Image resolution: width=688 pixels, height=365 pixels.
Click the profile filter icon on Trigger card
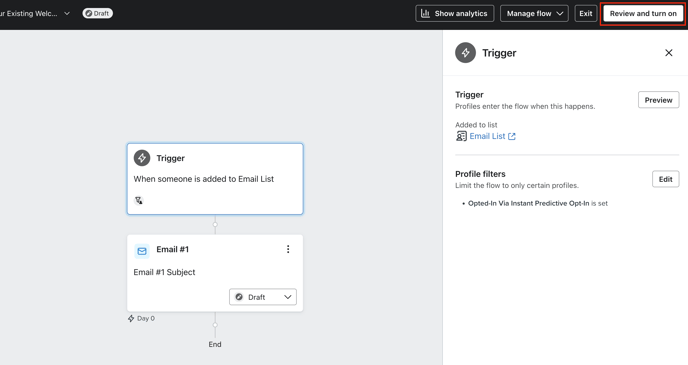pos(139,200)
